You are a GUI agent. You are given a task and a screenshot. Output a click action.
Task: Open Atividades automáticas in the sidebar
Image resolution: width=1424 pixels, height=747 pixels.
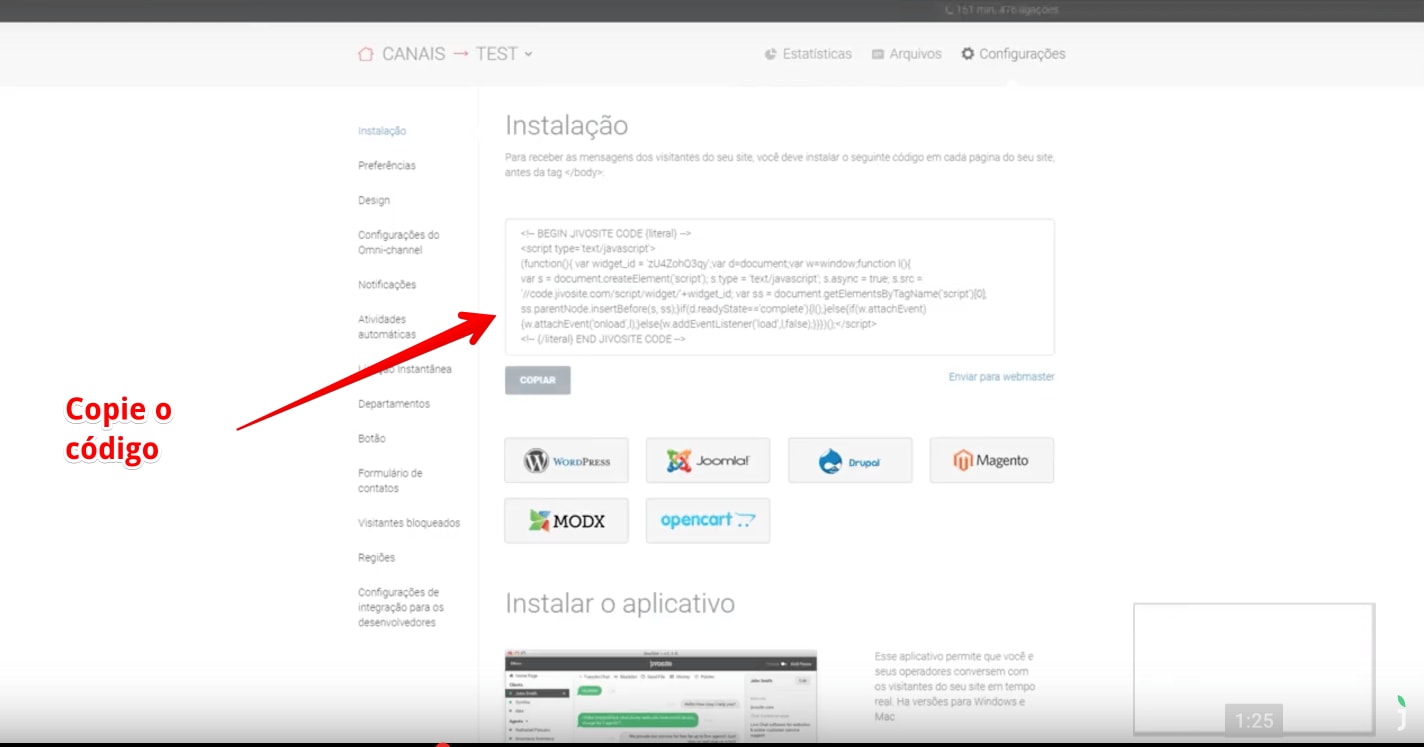[x=387, y=327]
